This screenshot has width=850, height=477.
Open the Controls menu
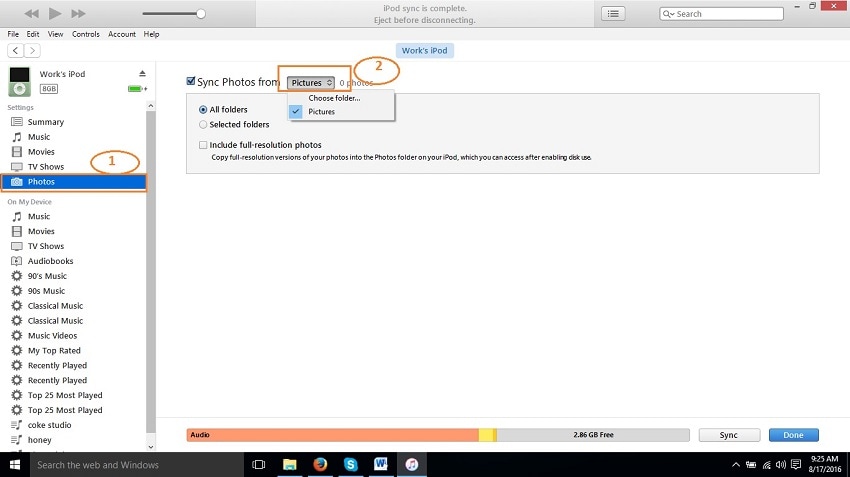(x=86, y=34)
